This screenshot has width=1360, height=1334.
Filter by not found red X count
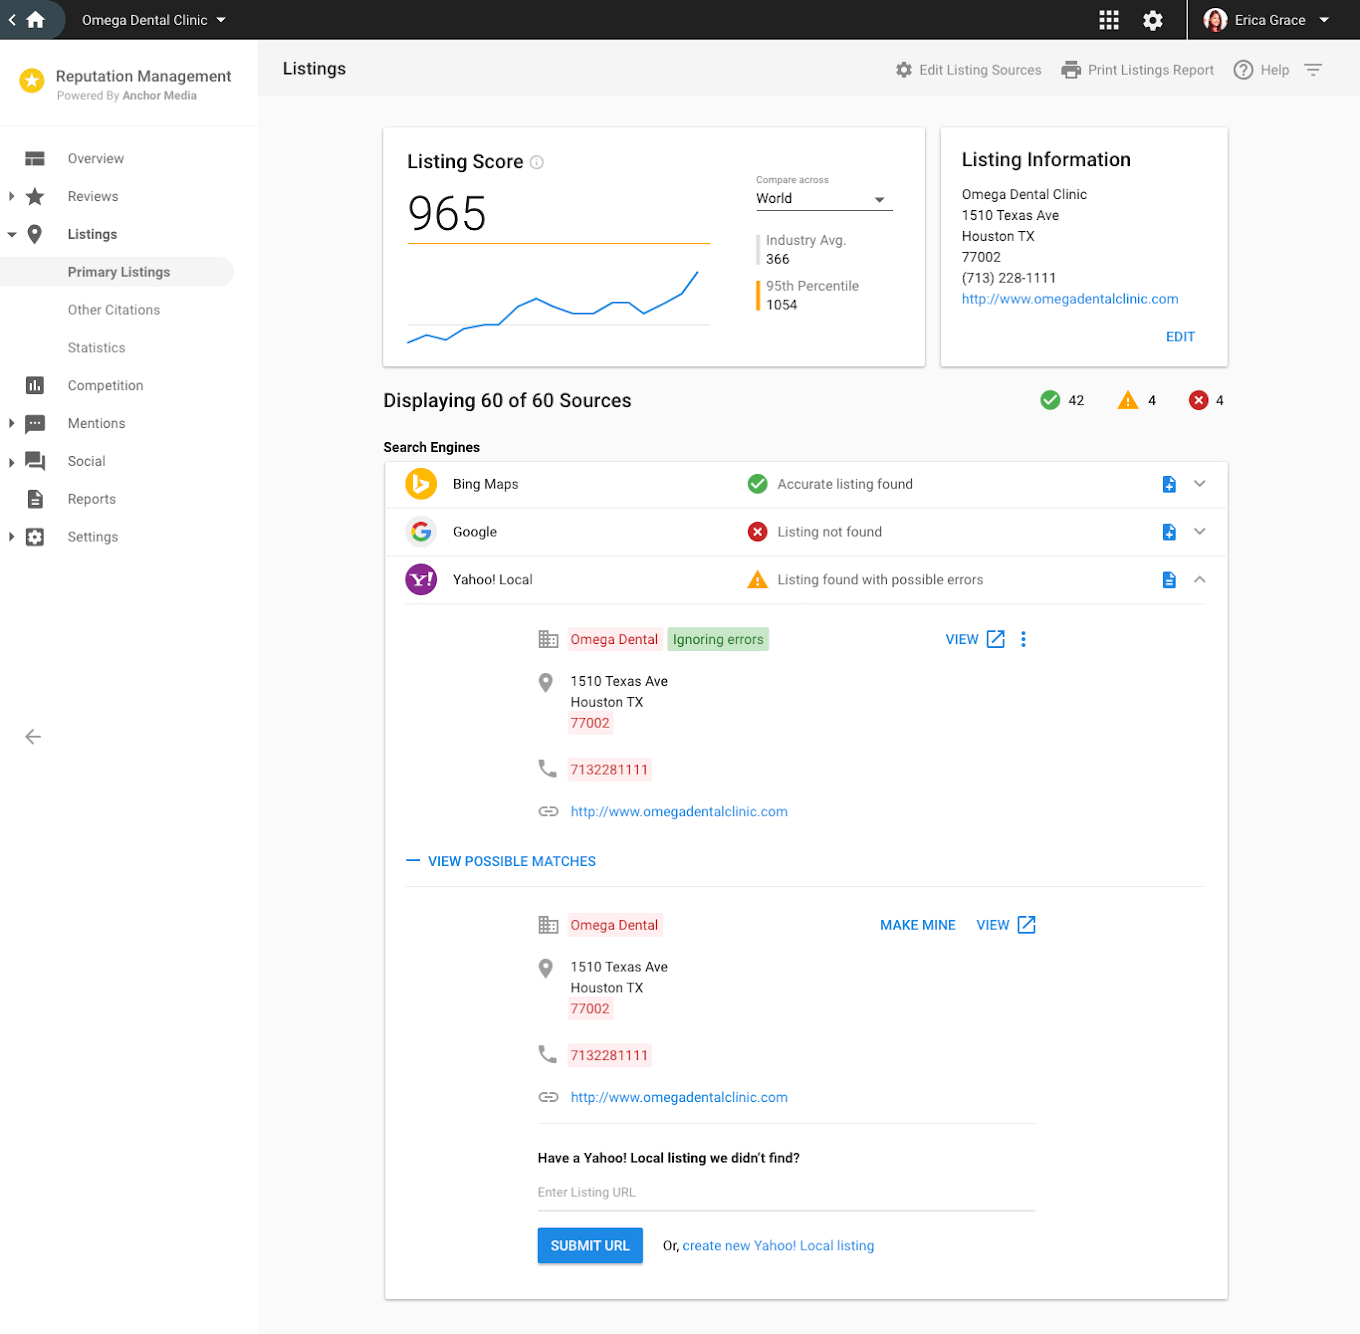pyautogui.click(x=1206, y=400)
